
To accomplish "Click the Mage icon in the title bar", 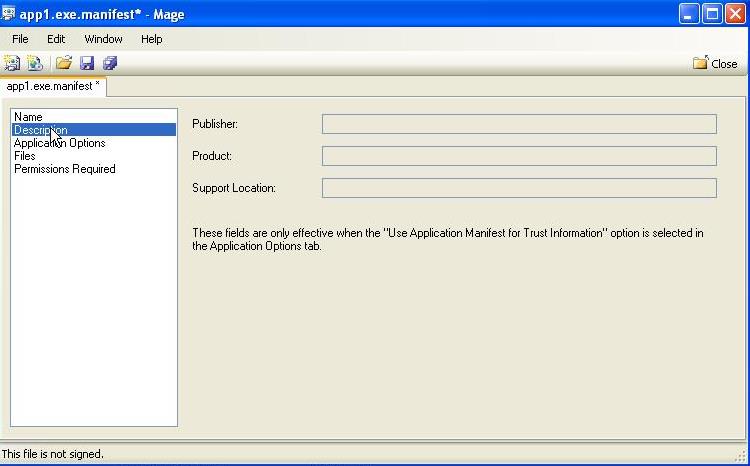I will tap(8, 13).
